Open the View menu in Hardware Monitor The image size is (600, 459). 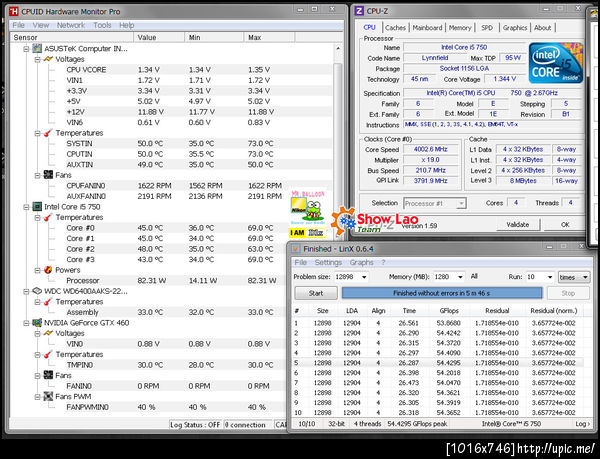pyautogui.click(x=41, y=25)
